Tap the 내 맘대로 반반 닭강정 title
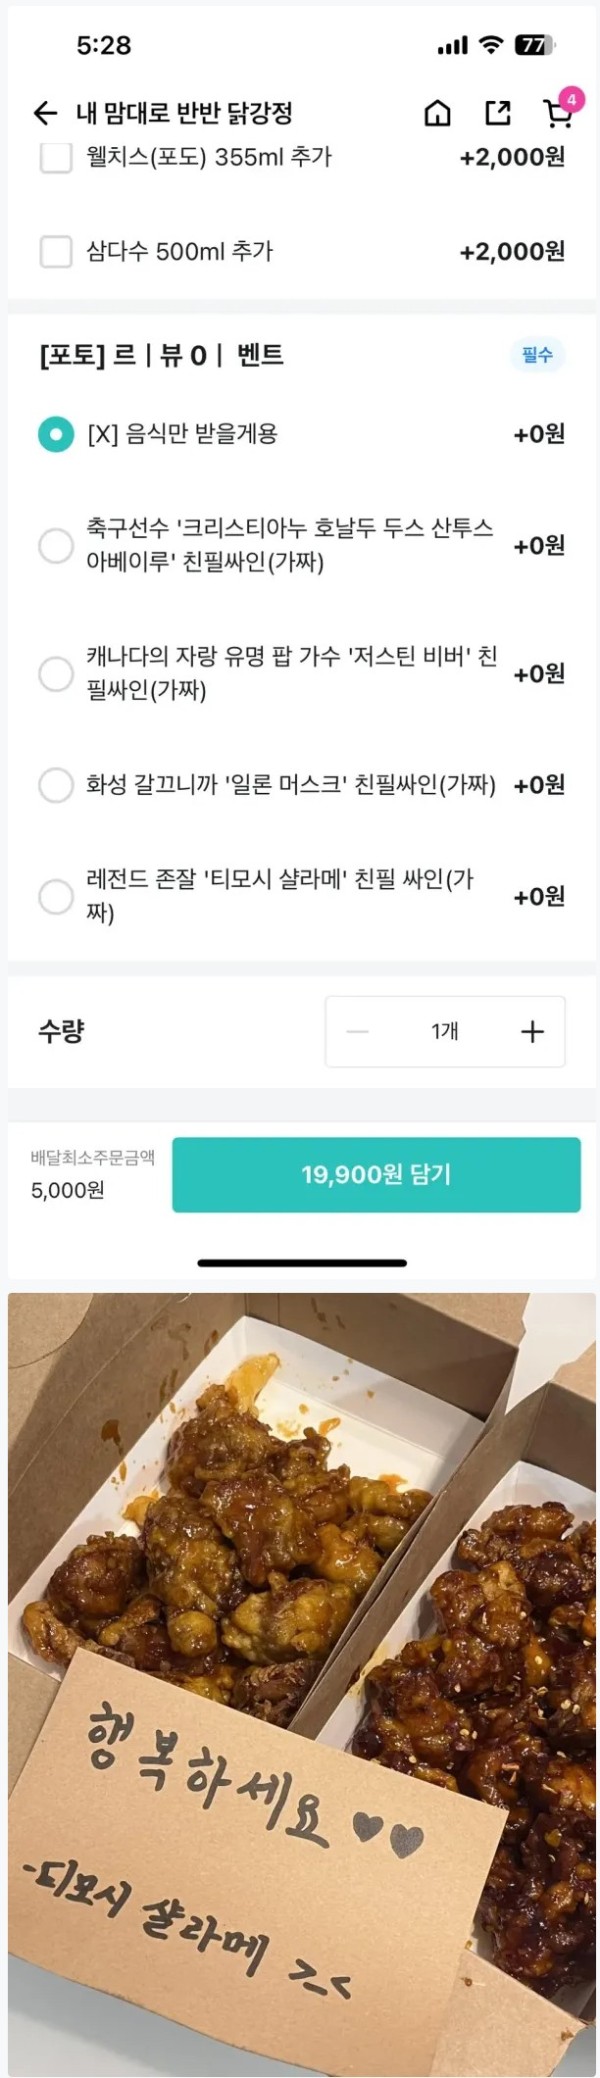Screen dimensions: 600x2078 185,113
